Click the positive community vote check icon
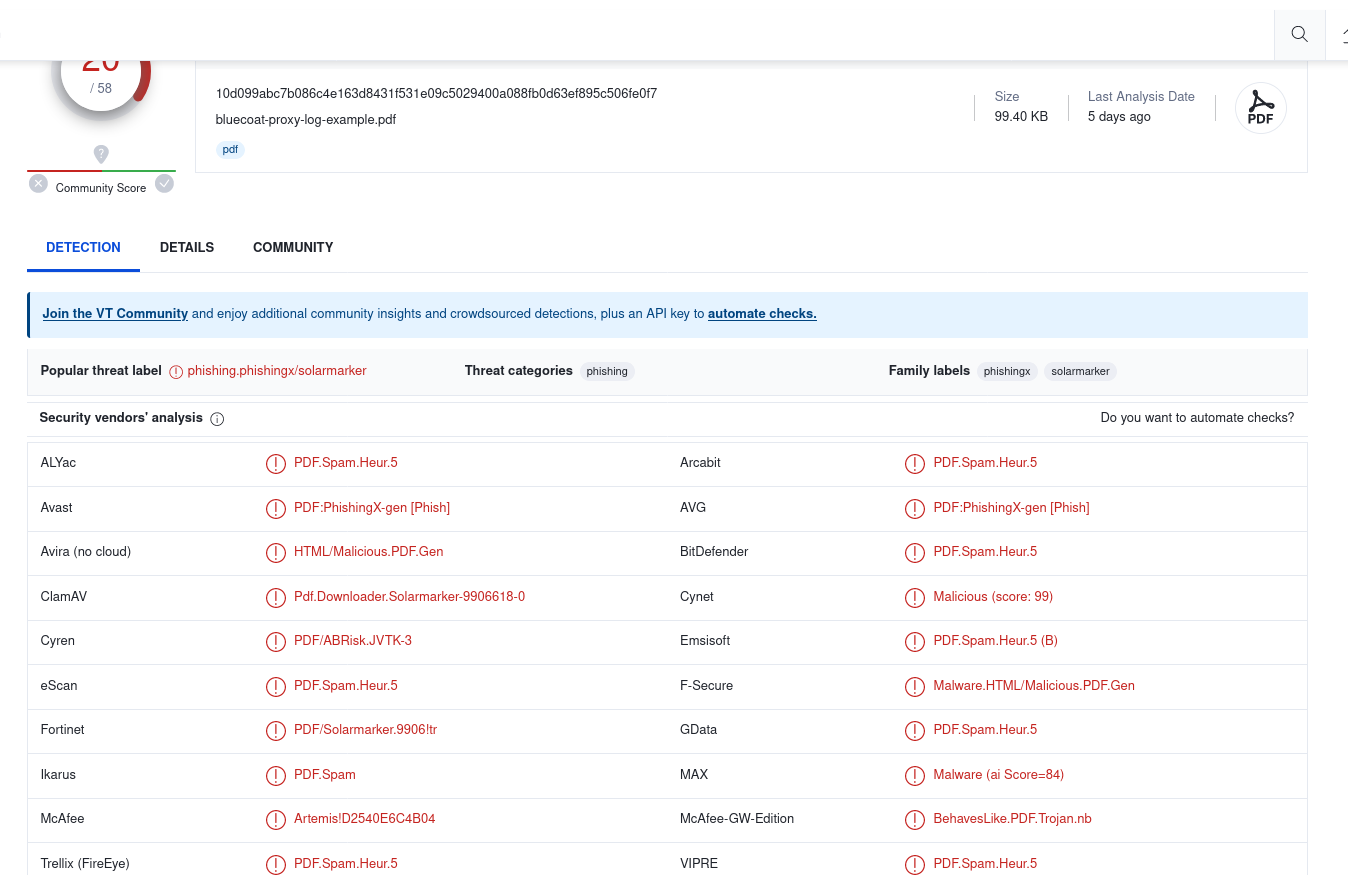The height and width of the screenshot is (875, 1348). click(x=165, y=183)
